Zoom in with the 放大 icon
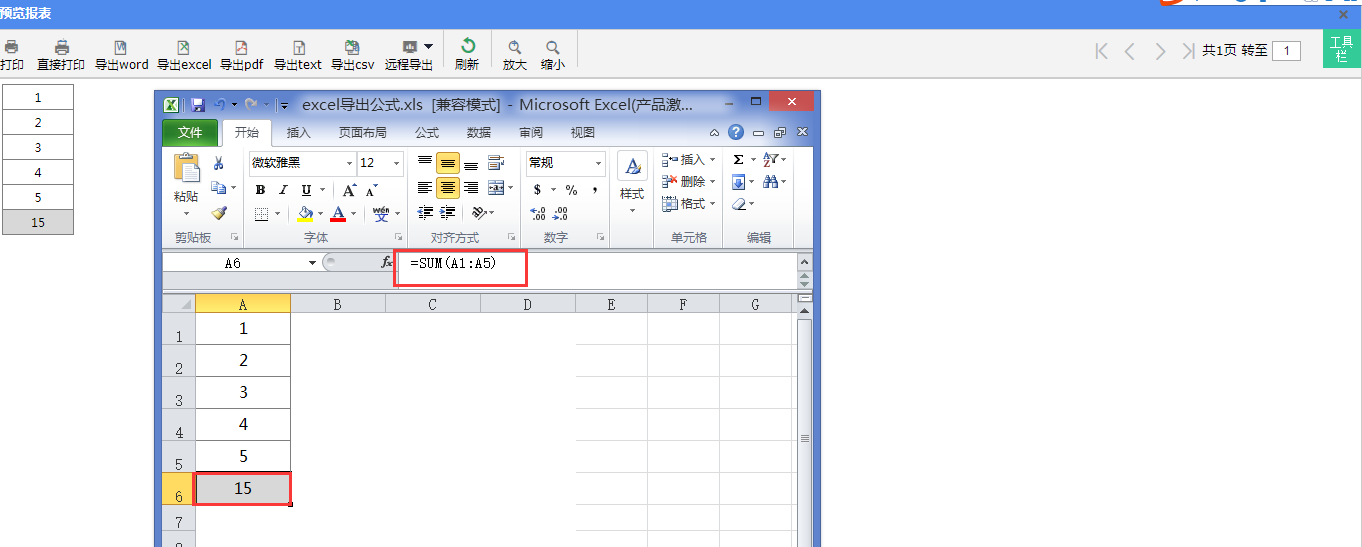This screenshot has width=1362, height=547. tap(515, 48)
